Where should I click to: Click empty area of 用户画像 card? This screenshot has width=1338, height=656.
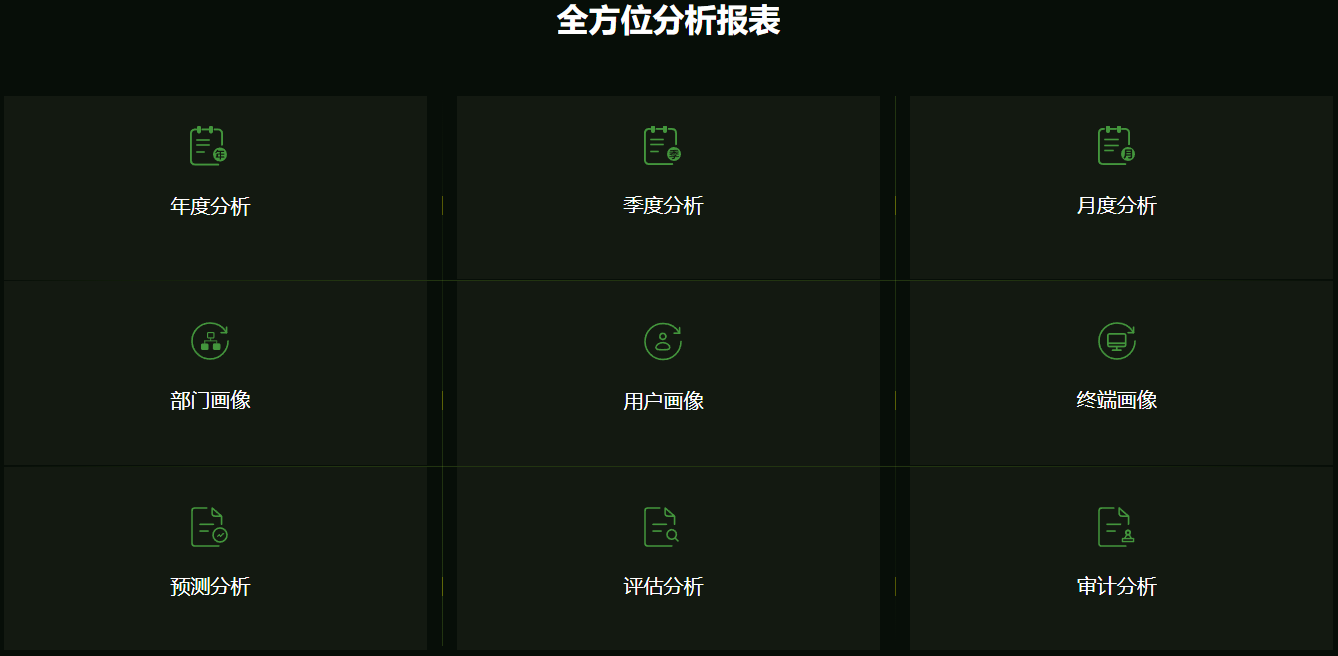pyautogui.click(x=780, y=440)
